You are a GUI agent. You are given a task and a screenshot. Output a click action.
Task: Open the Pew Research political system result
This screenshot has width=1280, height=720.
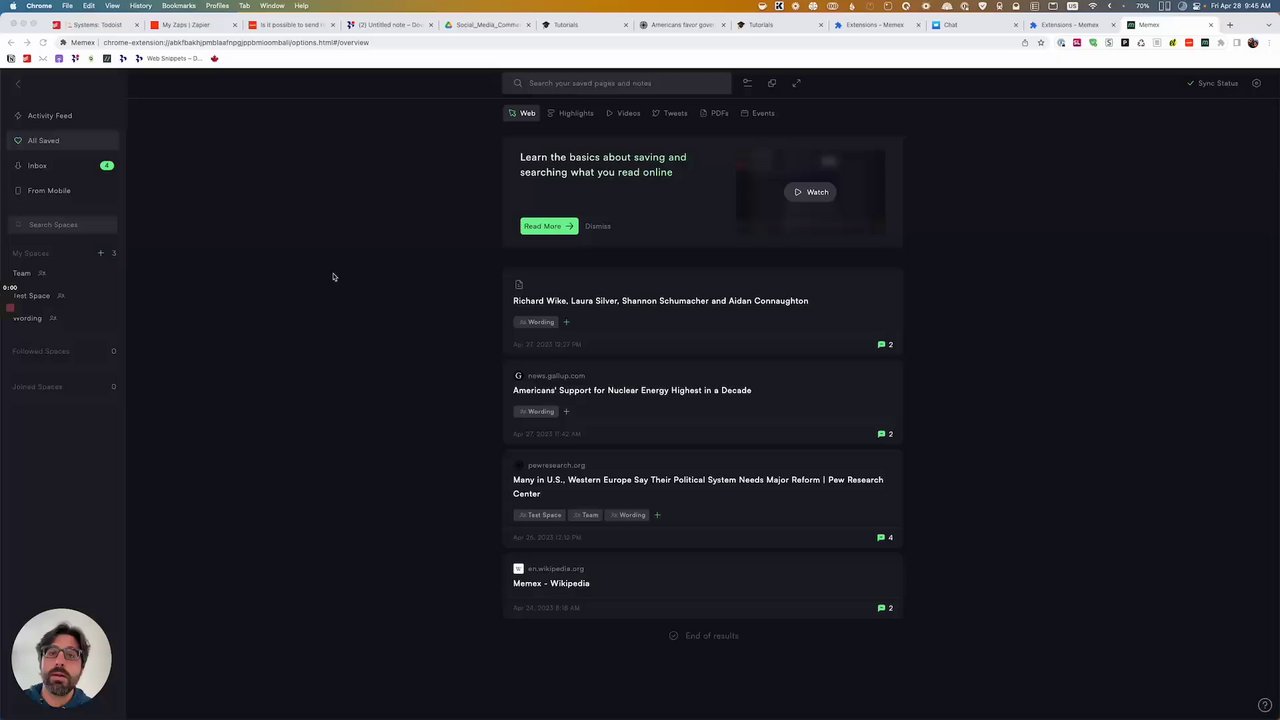click(x=698, y=486)
